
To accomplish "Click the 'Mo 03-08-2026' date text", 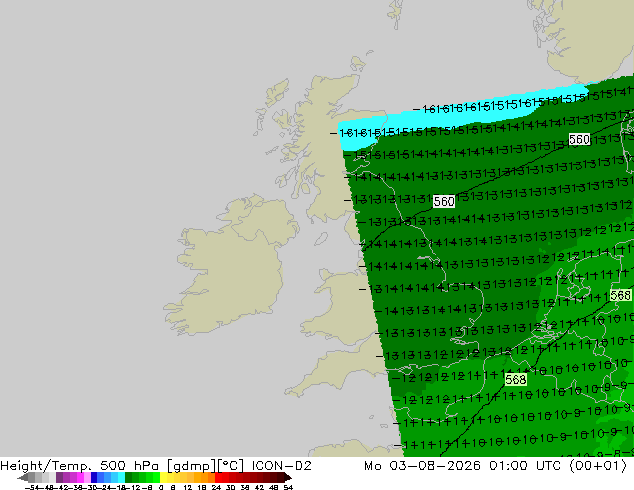I will point(422,466).
